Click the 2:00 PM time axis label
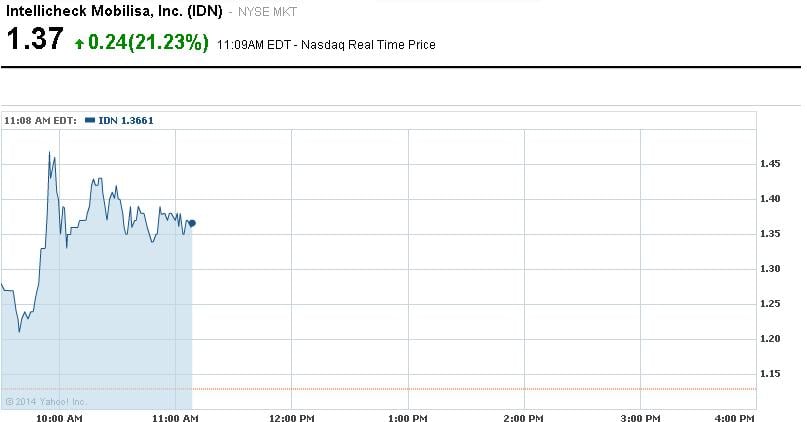The image size is (807, 422). click(x=523, y=415)
